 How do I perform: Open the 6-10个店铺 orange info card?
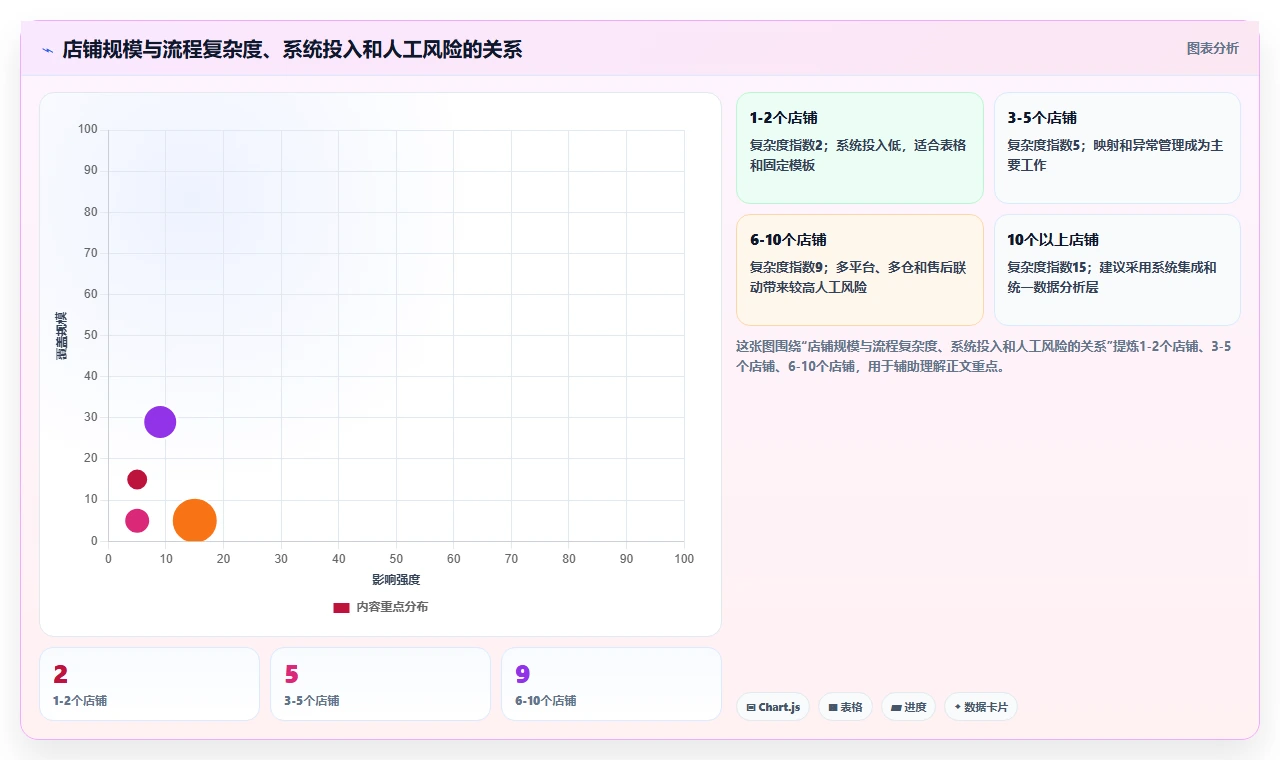tap(860, 270)
